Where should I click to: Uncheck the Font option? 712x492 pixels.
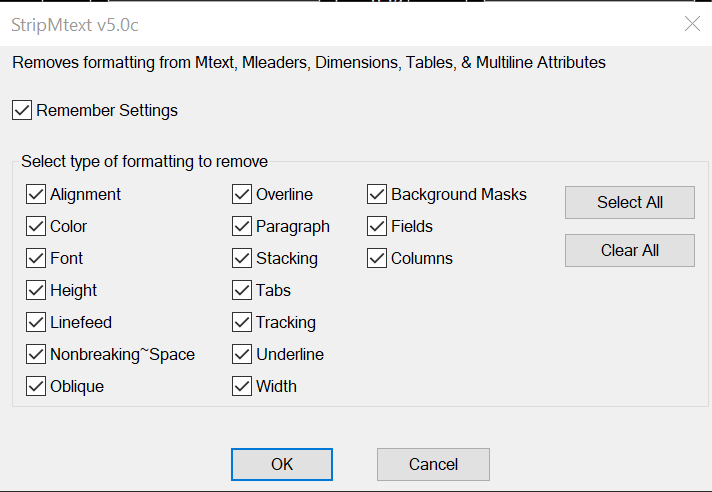click(36, 258)
